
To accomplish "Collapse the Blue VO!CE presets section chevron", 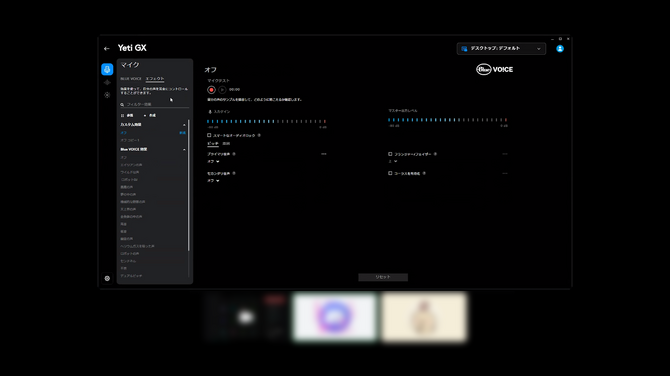I will point(184,150).
